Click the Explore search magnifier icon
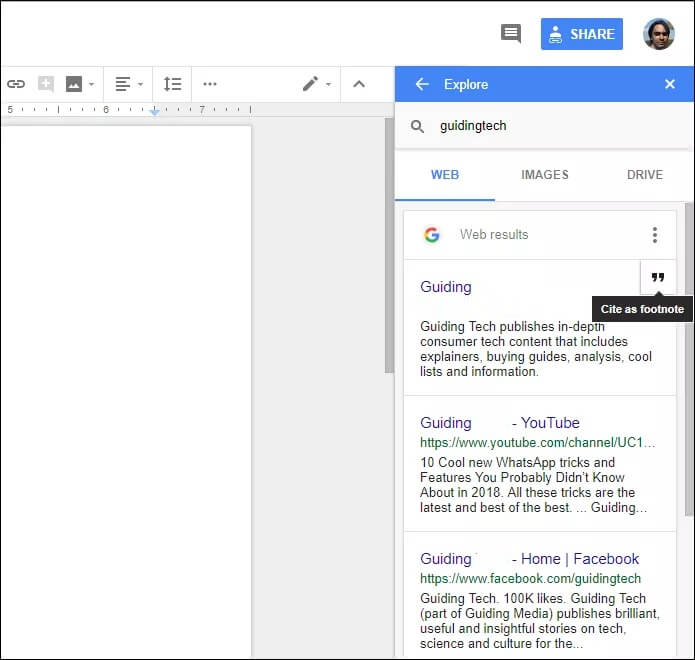Screen dimensions: 695x660 click(x=417, y=126)
